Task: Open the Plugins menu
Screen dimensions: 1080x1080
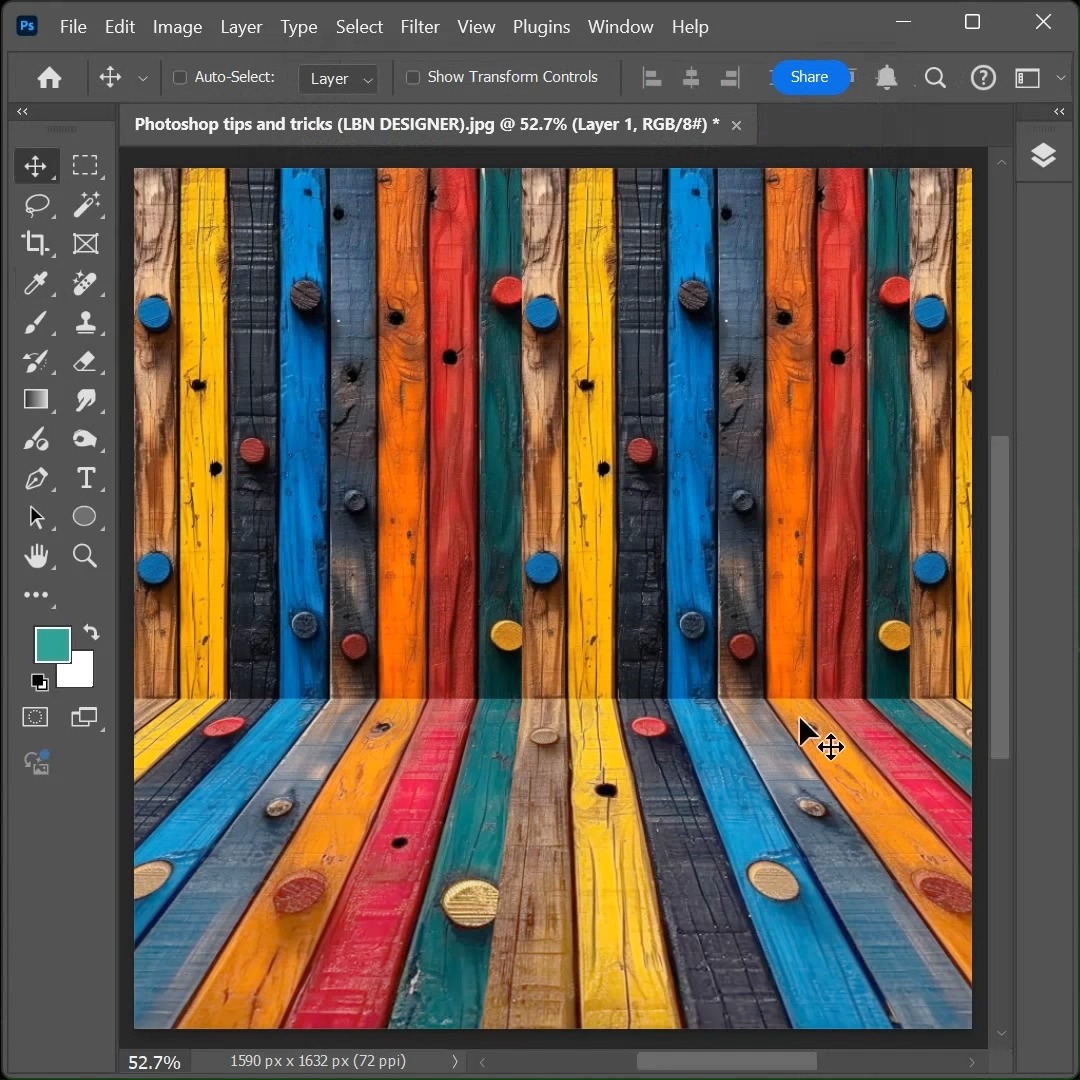Action: 541,27
